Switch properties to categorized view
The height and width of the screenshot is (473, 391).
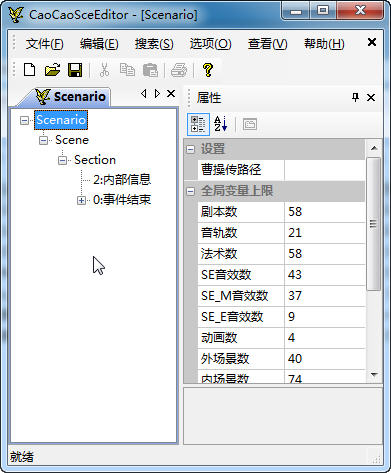[x=198, y=124]
